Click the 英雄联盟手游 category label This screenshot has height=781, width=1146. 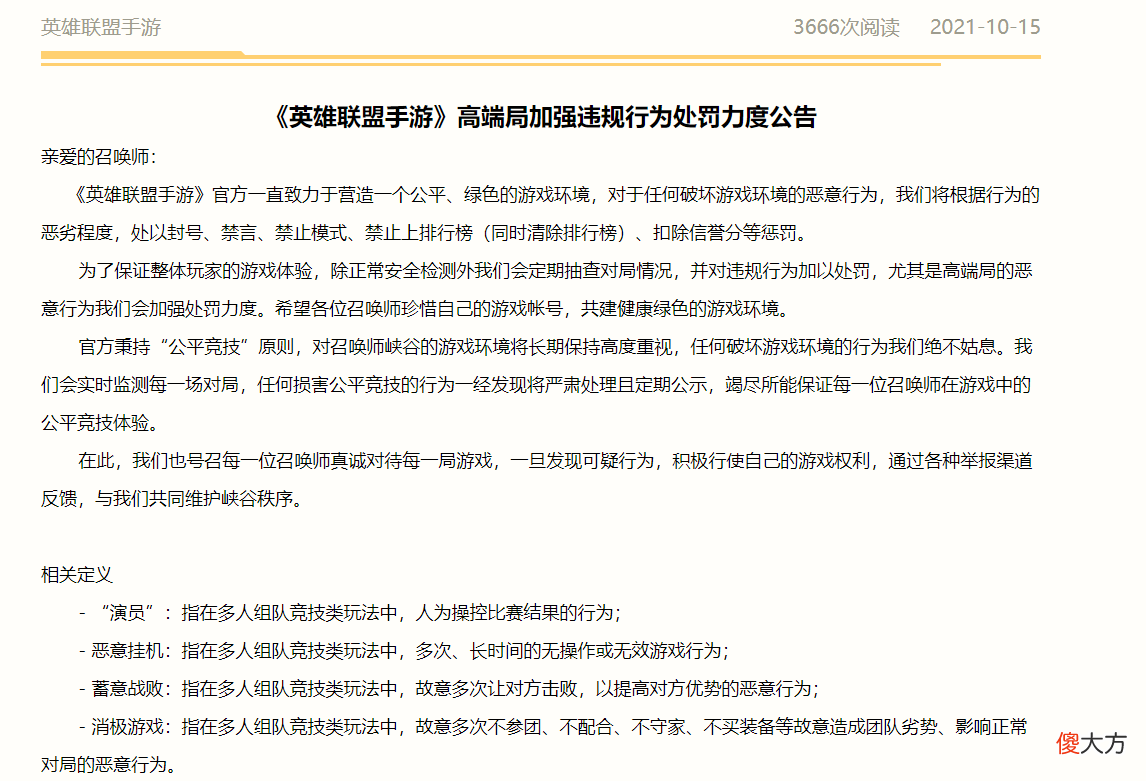pyautogui.click(x=101, y=27)
